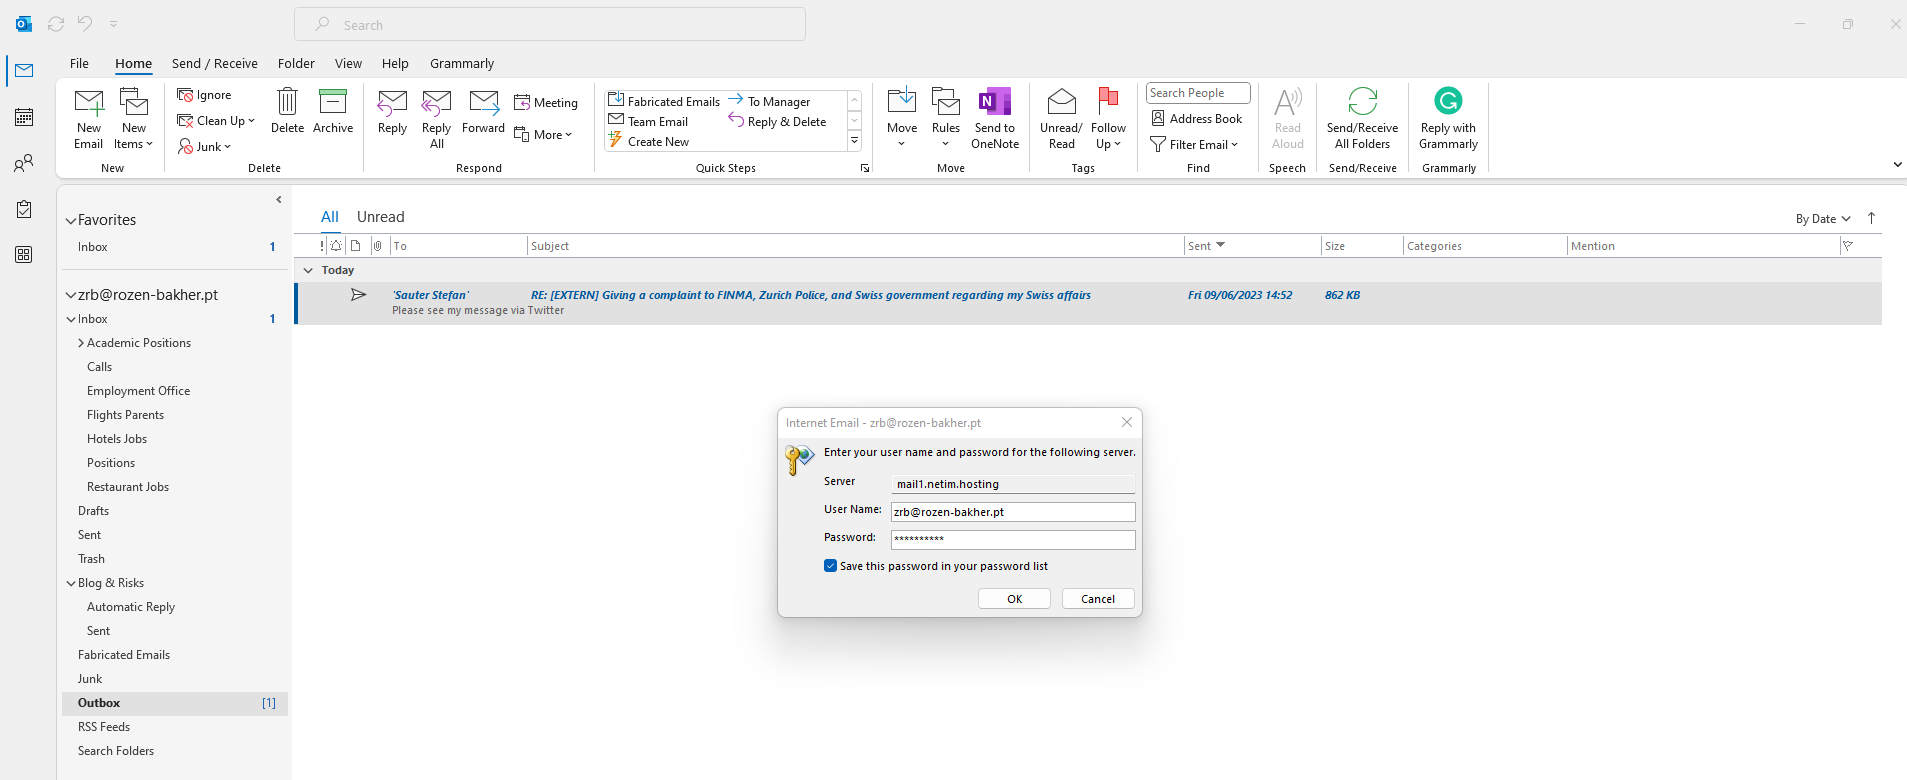Screen dimensions: 1907x780
Task: Open the Rules menu
Action: pos(946,118)
